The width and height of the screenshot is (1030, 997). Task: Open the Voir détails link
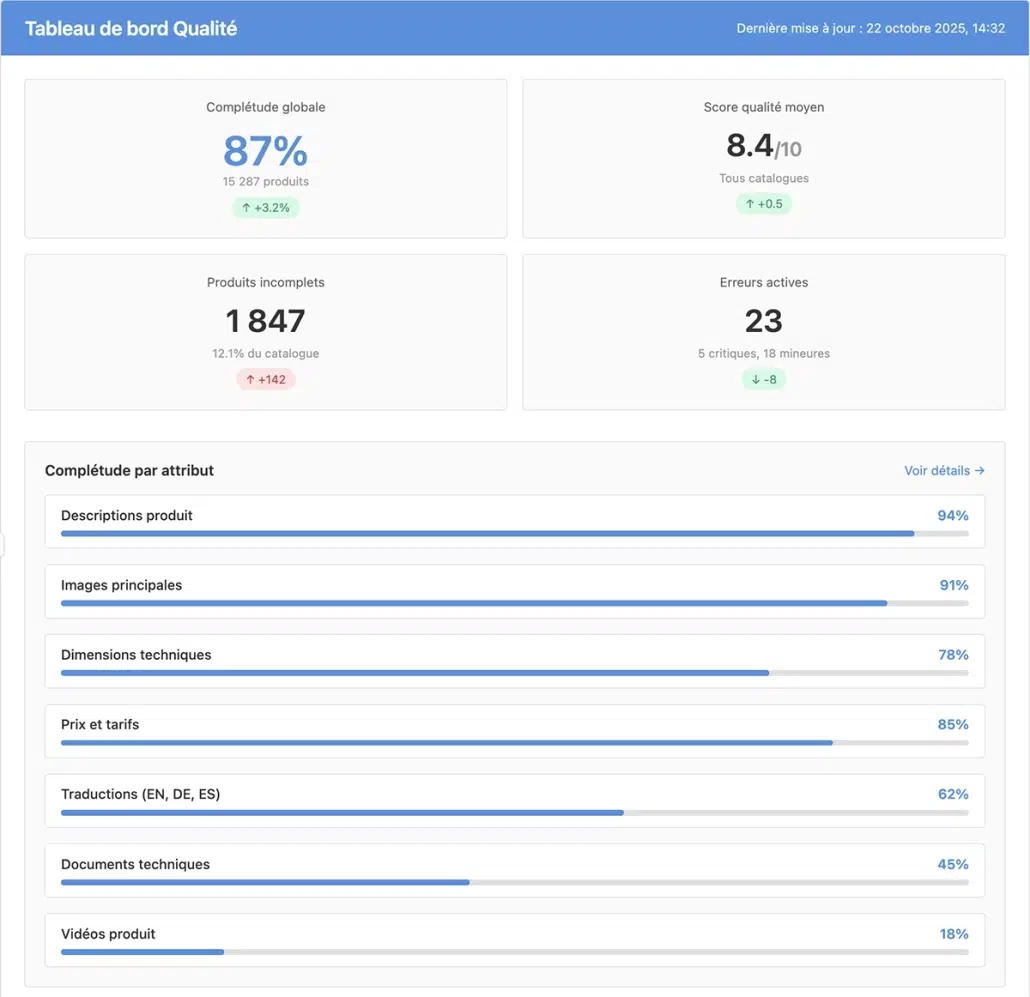point(944,470)
